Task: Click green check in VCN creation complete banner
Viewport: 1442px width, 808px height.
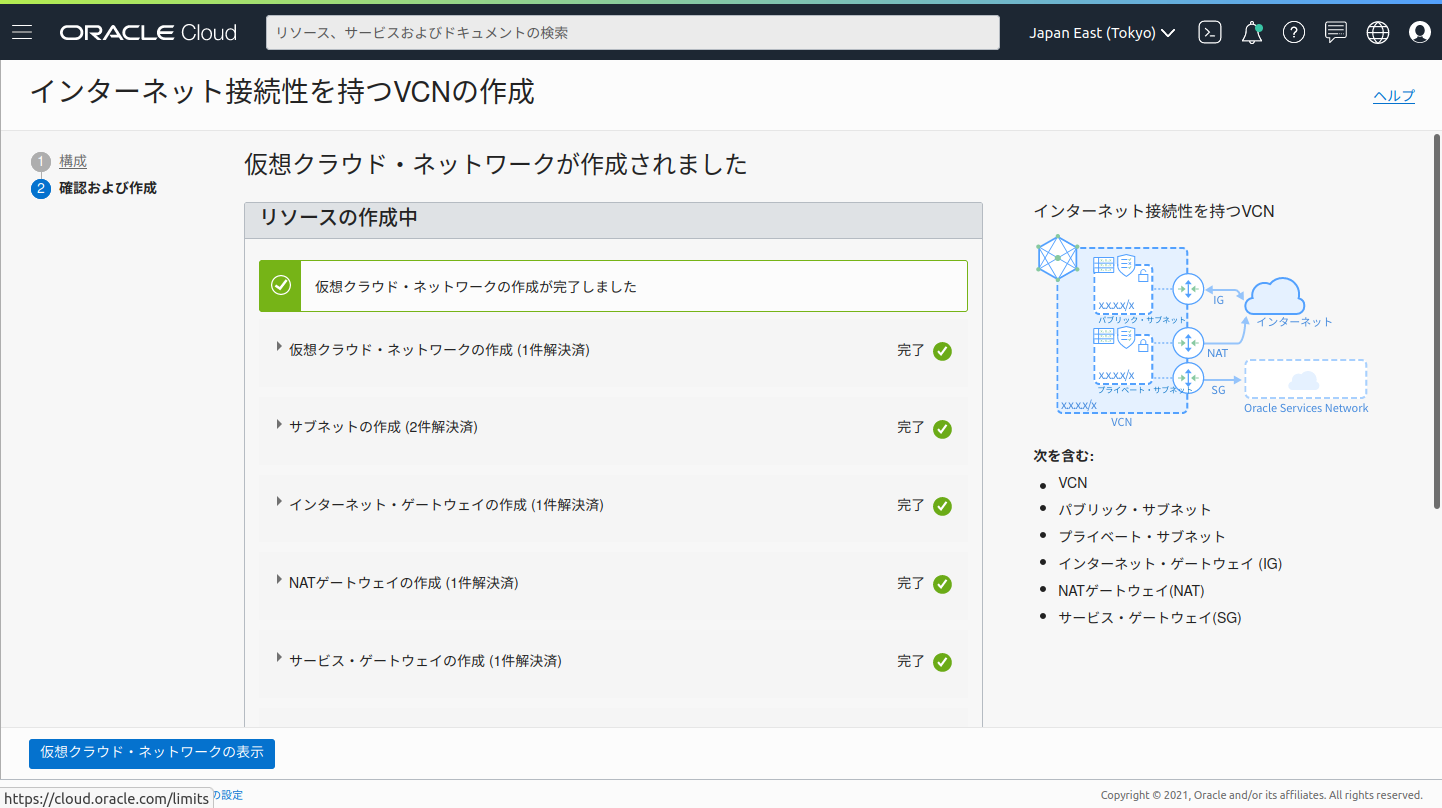Action: pyautogui.click(x=281, y=286)
